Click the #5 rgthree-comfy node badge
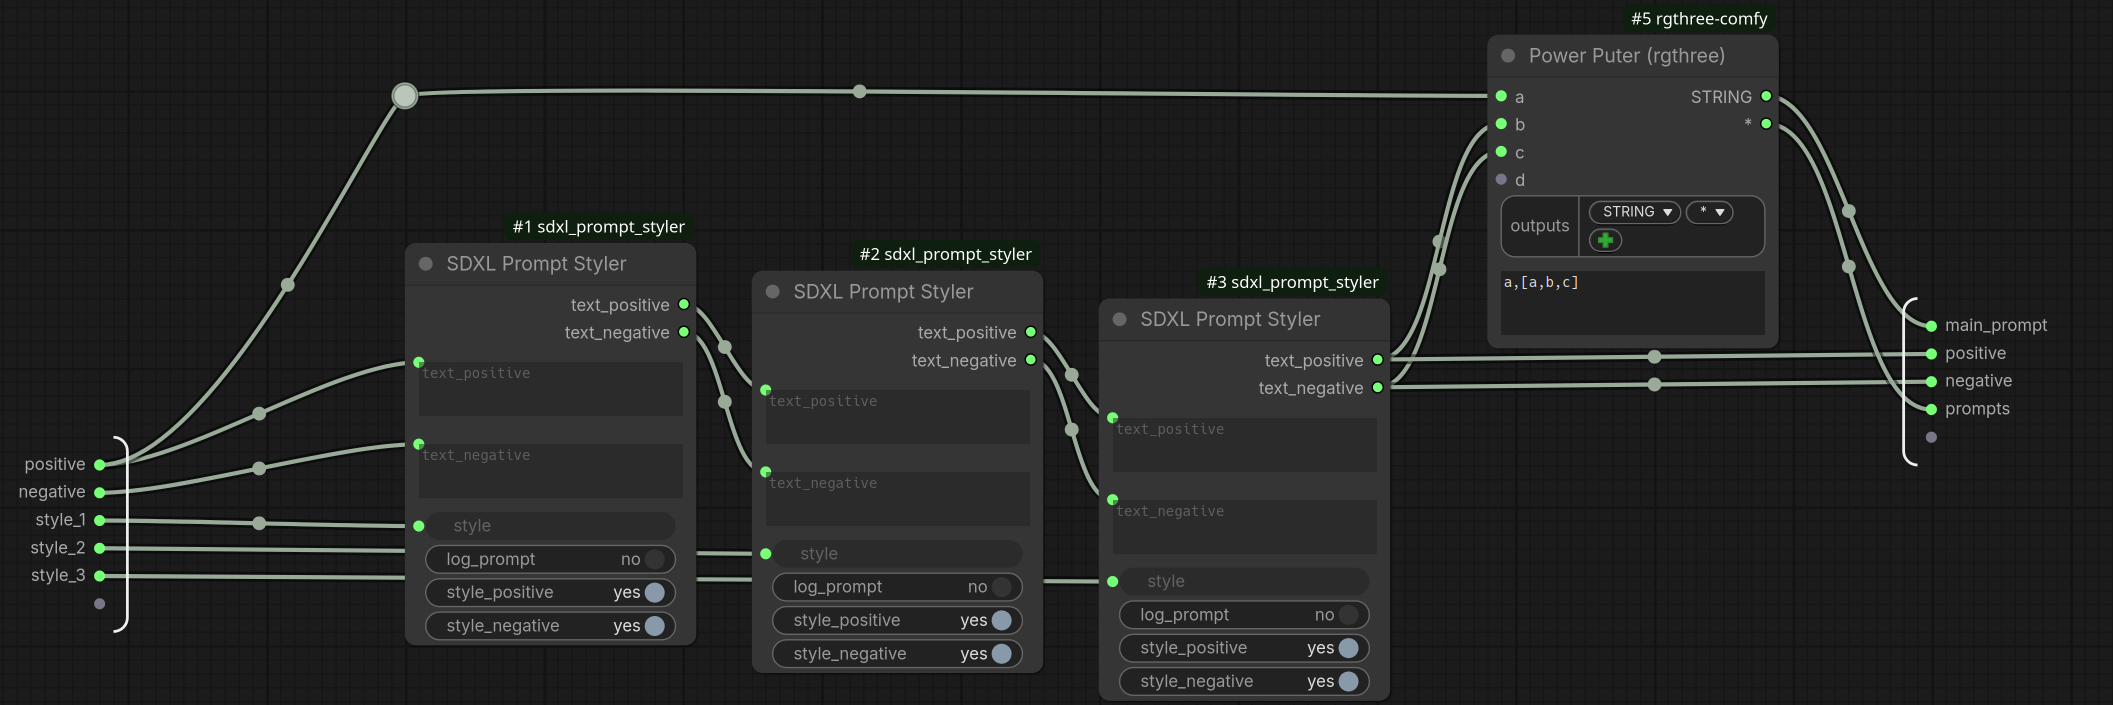This screenshot has height=705, width=2113. point(1699,19)
